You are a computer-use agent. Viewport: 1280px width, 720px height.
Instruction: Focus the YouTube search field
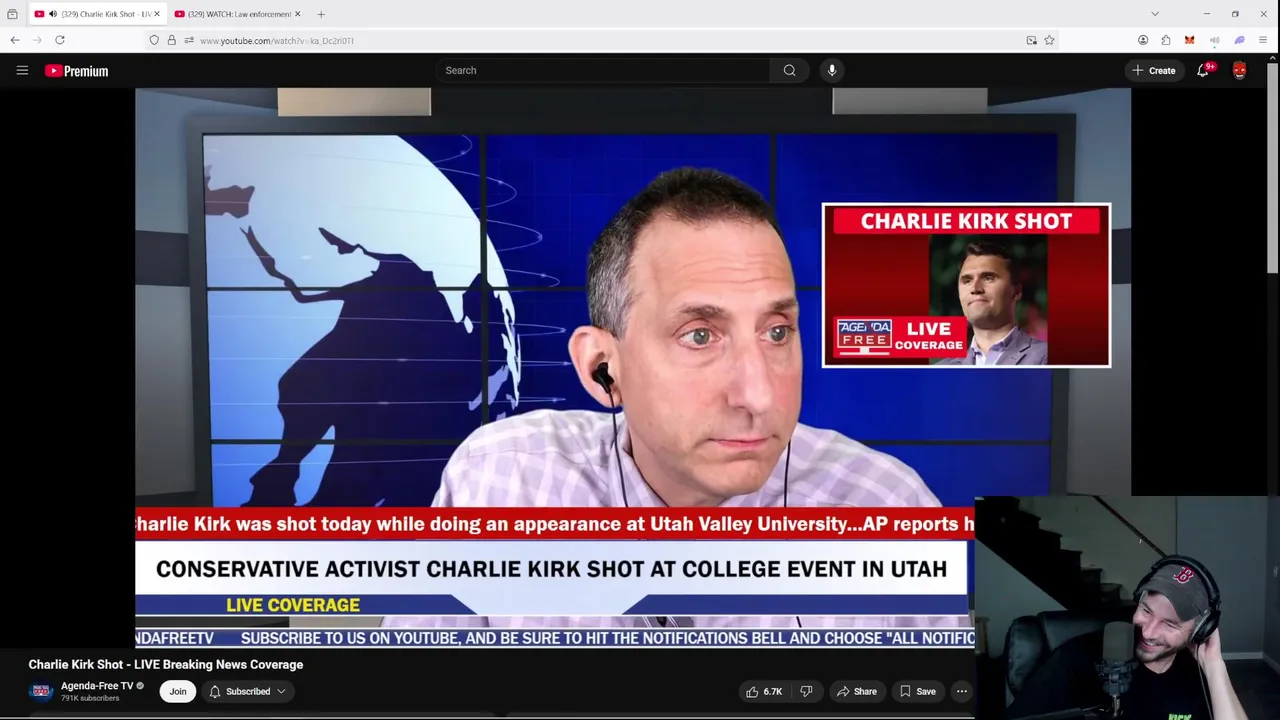tap(603, 70)
